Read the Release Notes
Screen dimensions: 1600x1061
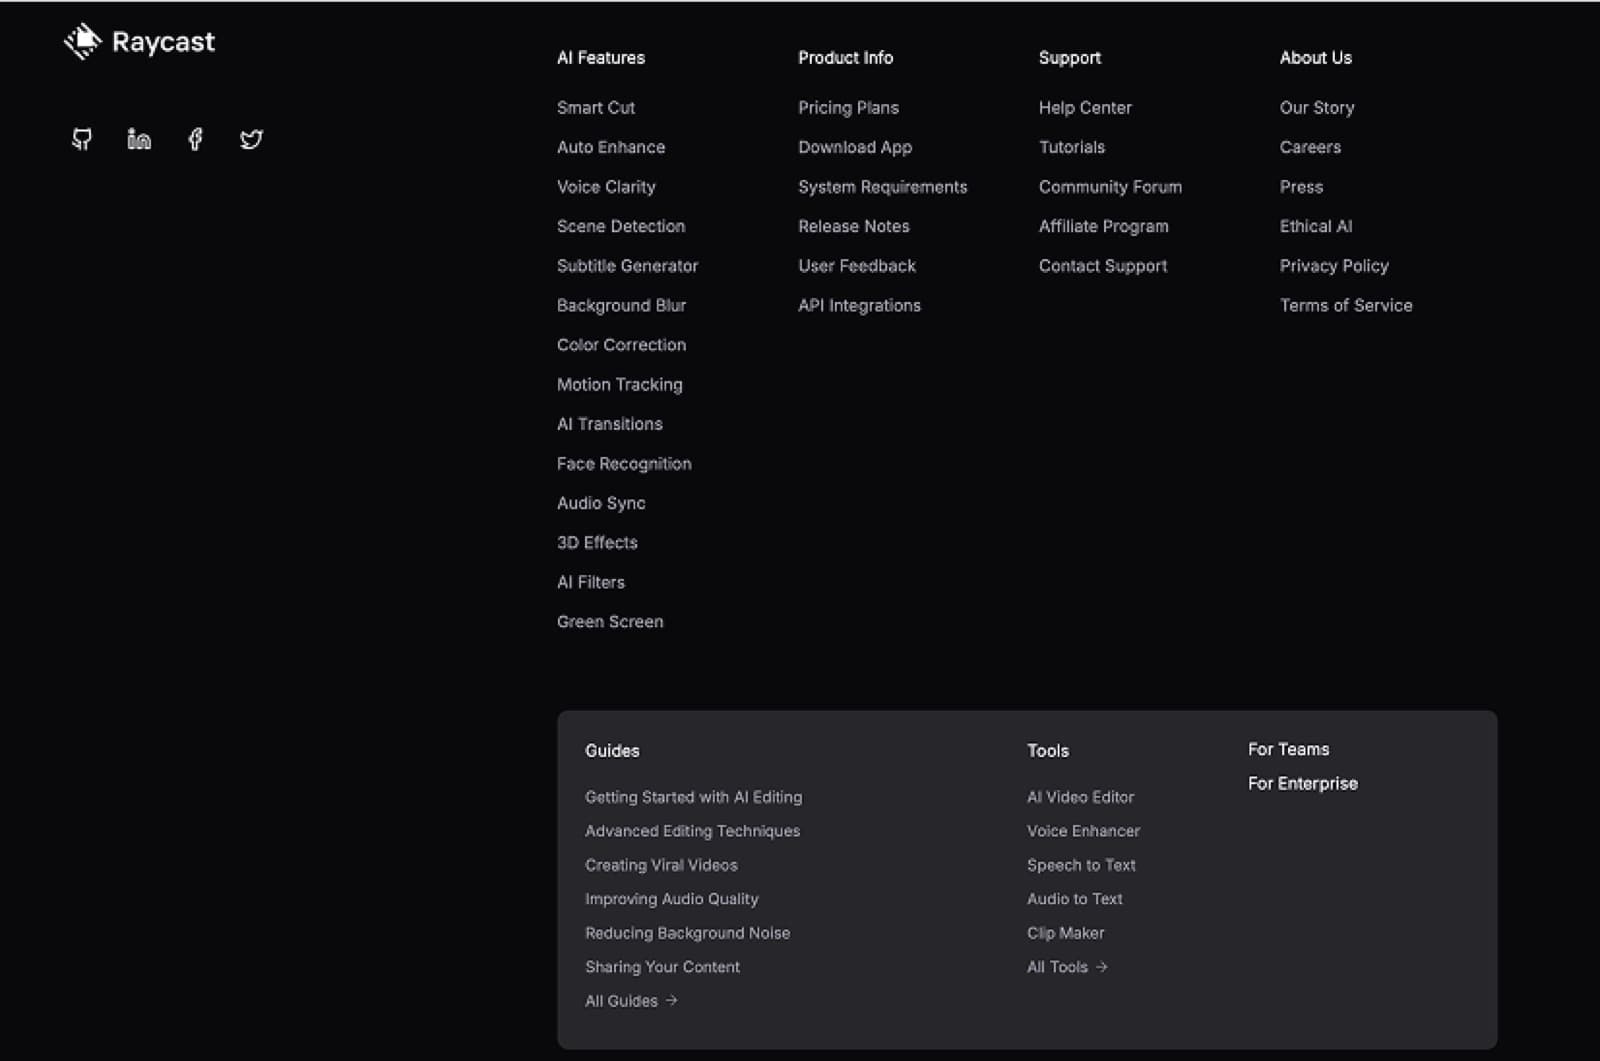click(853, 226)
